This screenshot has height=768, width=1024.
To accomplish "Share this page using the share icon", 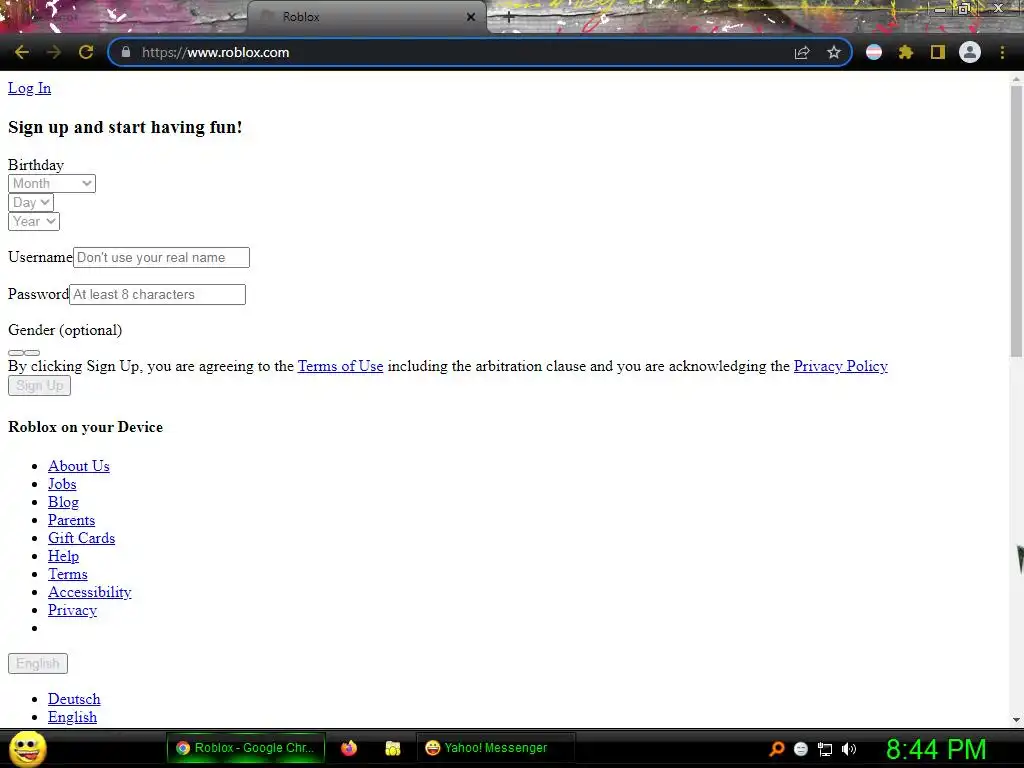I will point(802,52).
